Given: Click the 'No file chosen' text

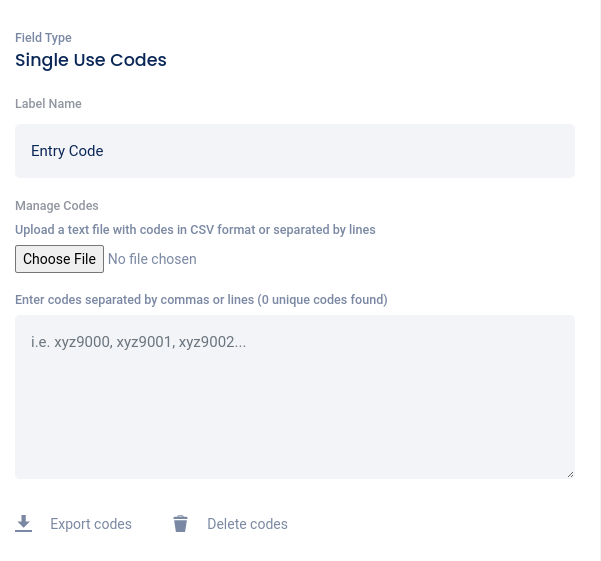Looking at the screenshot, I should click(152, 259).
